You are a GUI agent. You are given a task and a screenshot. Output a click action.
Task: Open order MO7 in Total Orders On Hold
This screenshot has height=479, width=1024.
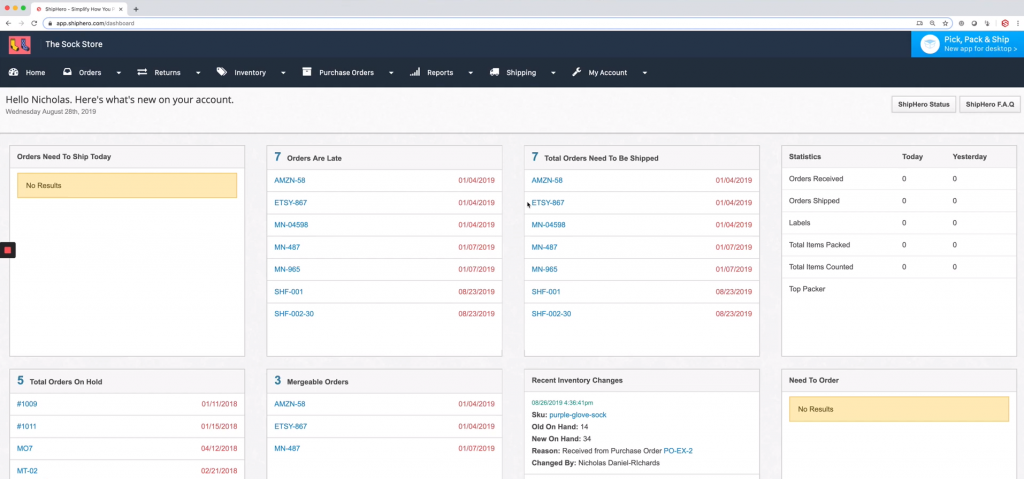point(25,448)
